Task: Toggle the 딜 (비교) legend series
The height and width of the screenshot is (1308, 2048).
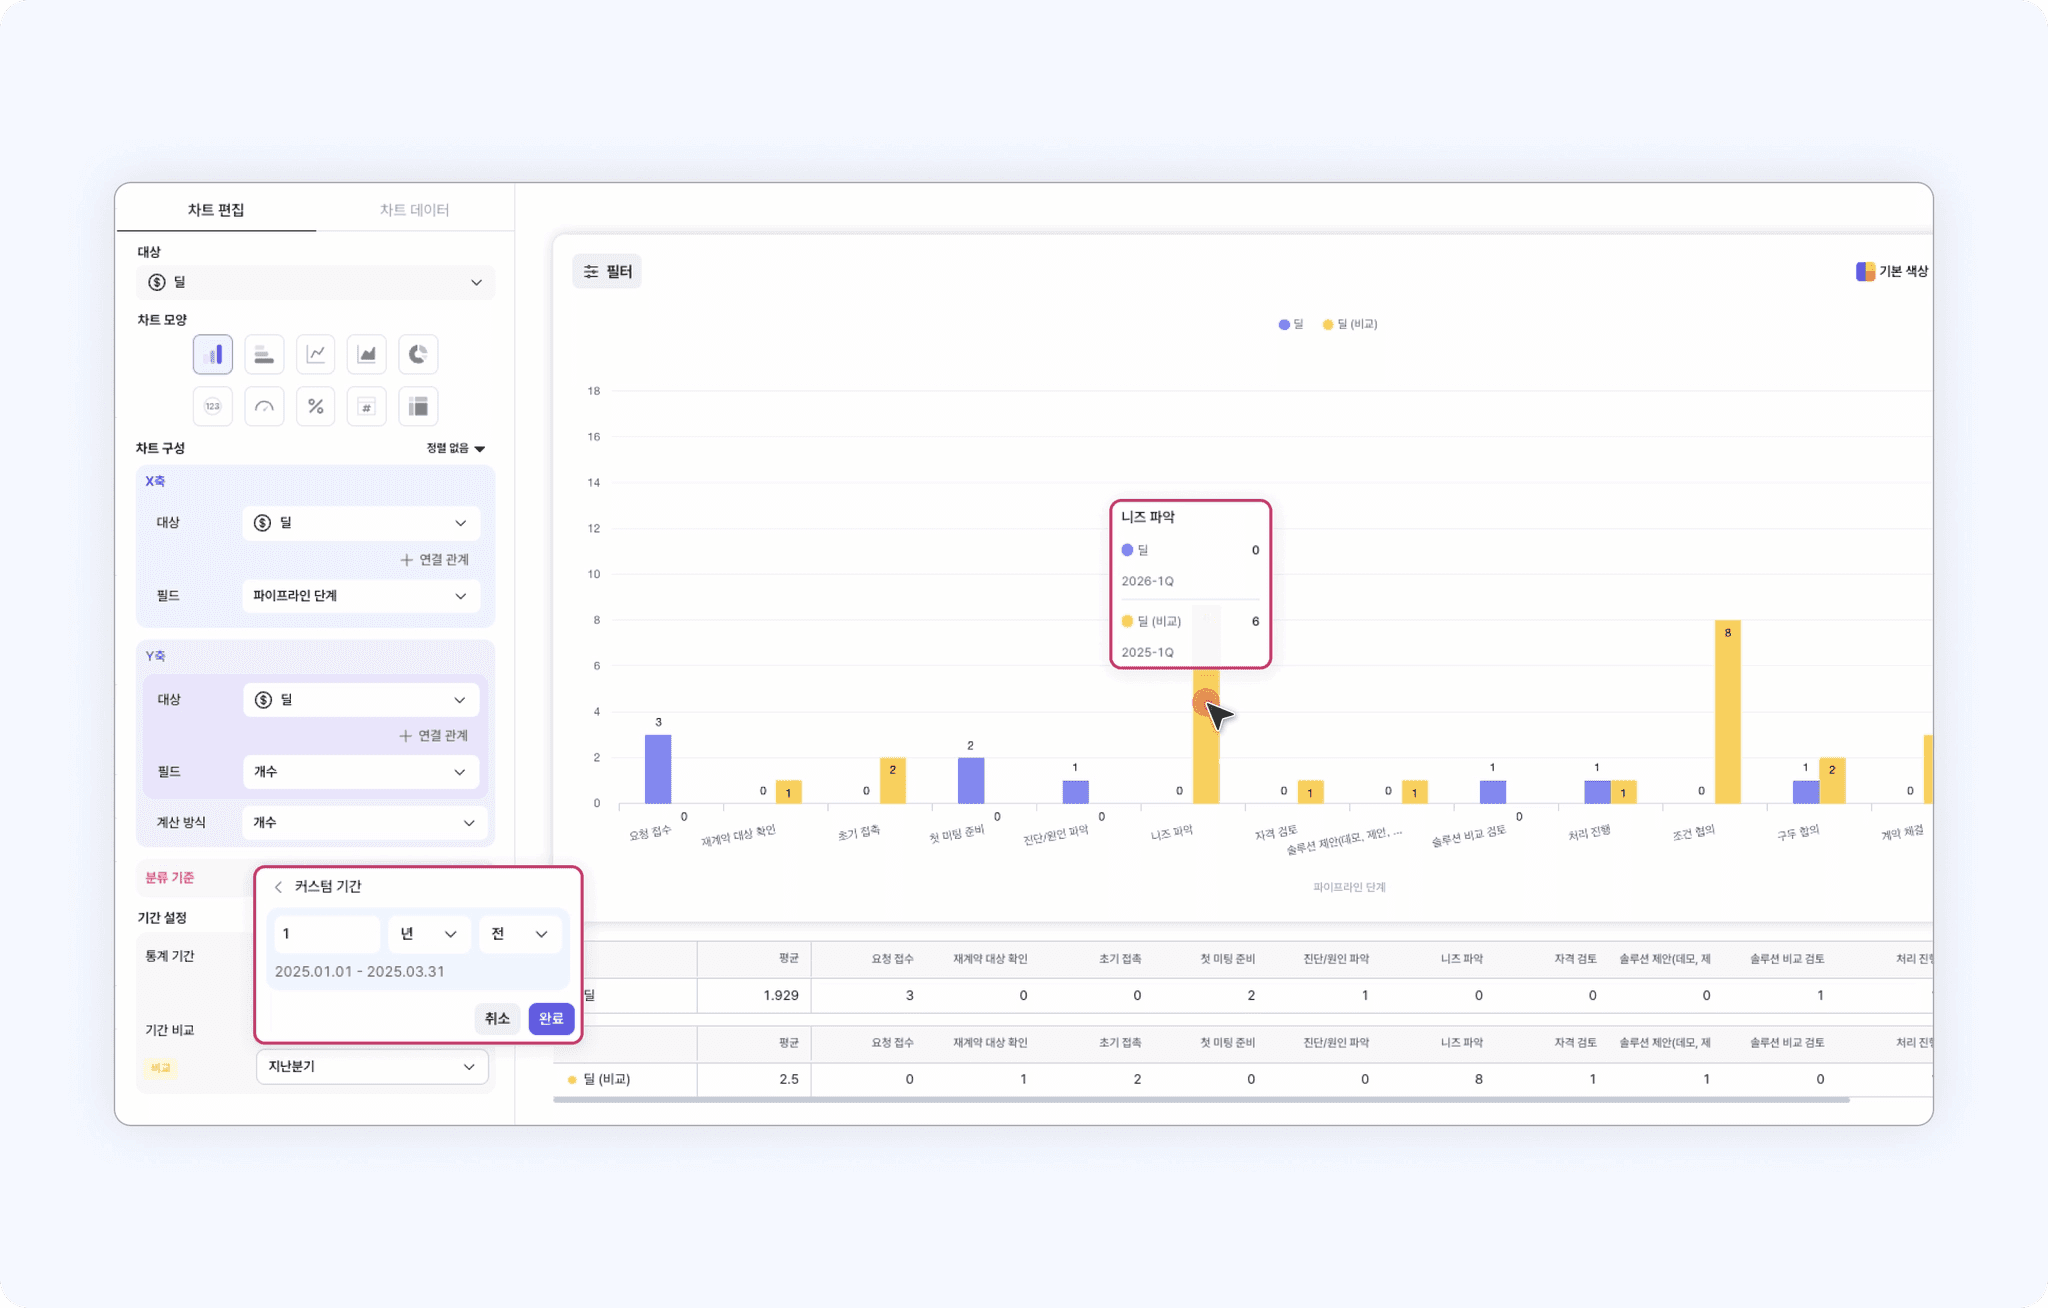Action: [1350, 324]
